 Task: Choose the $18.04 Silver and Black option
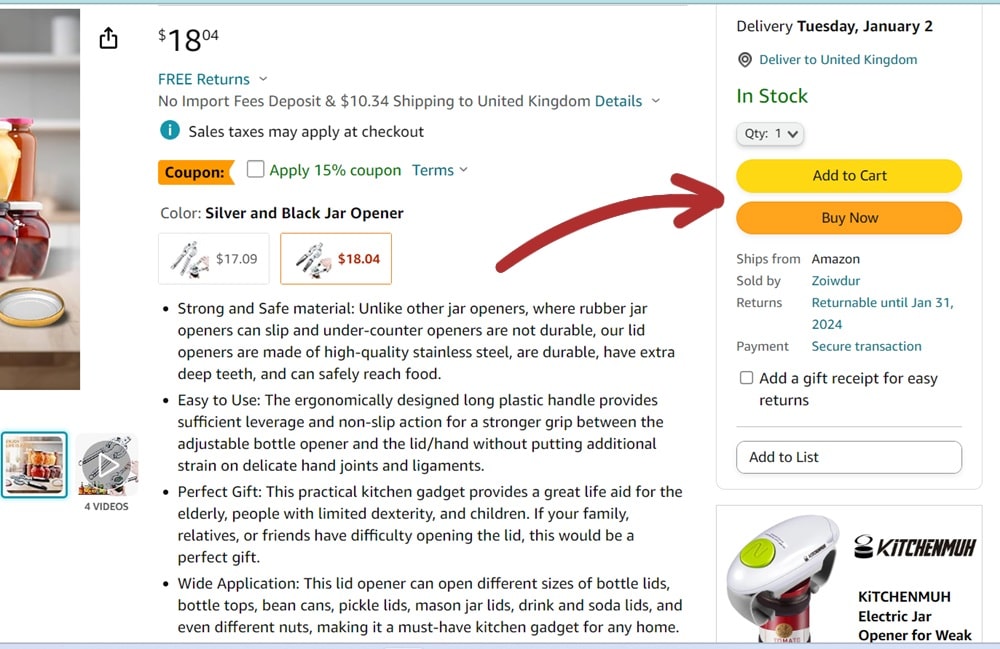click(x=336, y=258)
